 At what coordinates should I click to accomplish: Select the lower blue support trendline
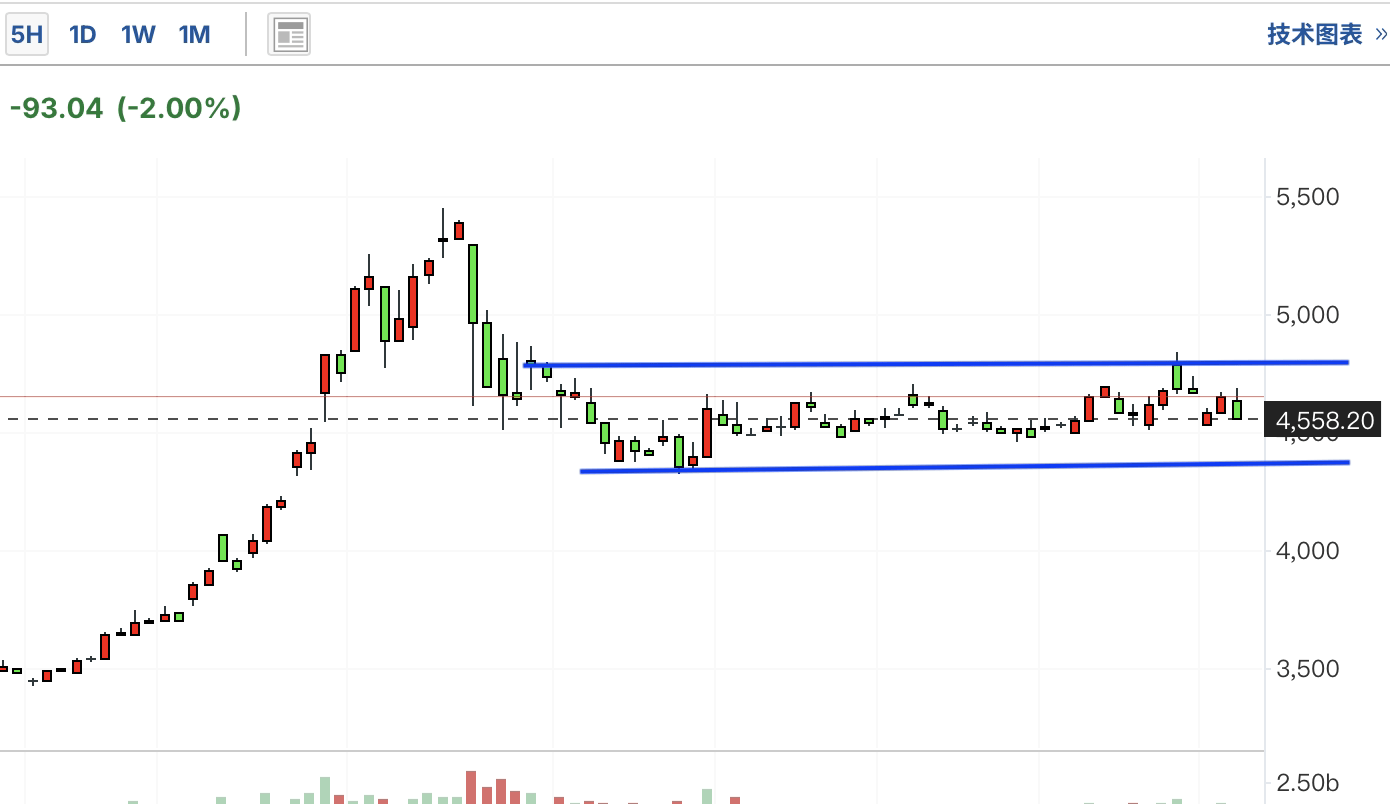pos(965,466)
